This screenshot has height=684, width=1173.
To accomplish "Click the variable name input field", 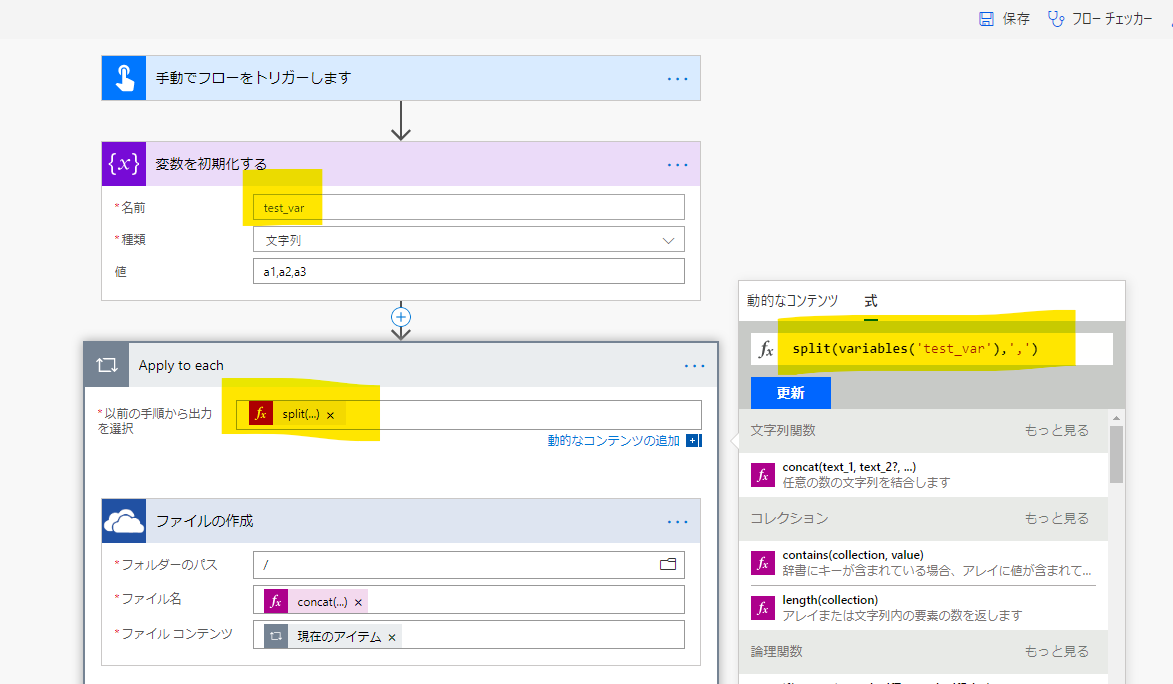I will click(468, 207).
